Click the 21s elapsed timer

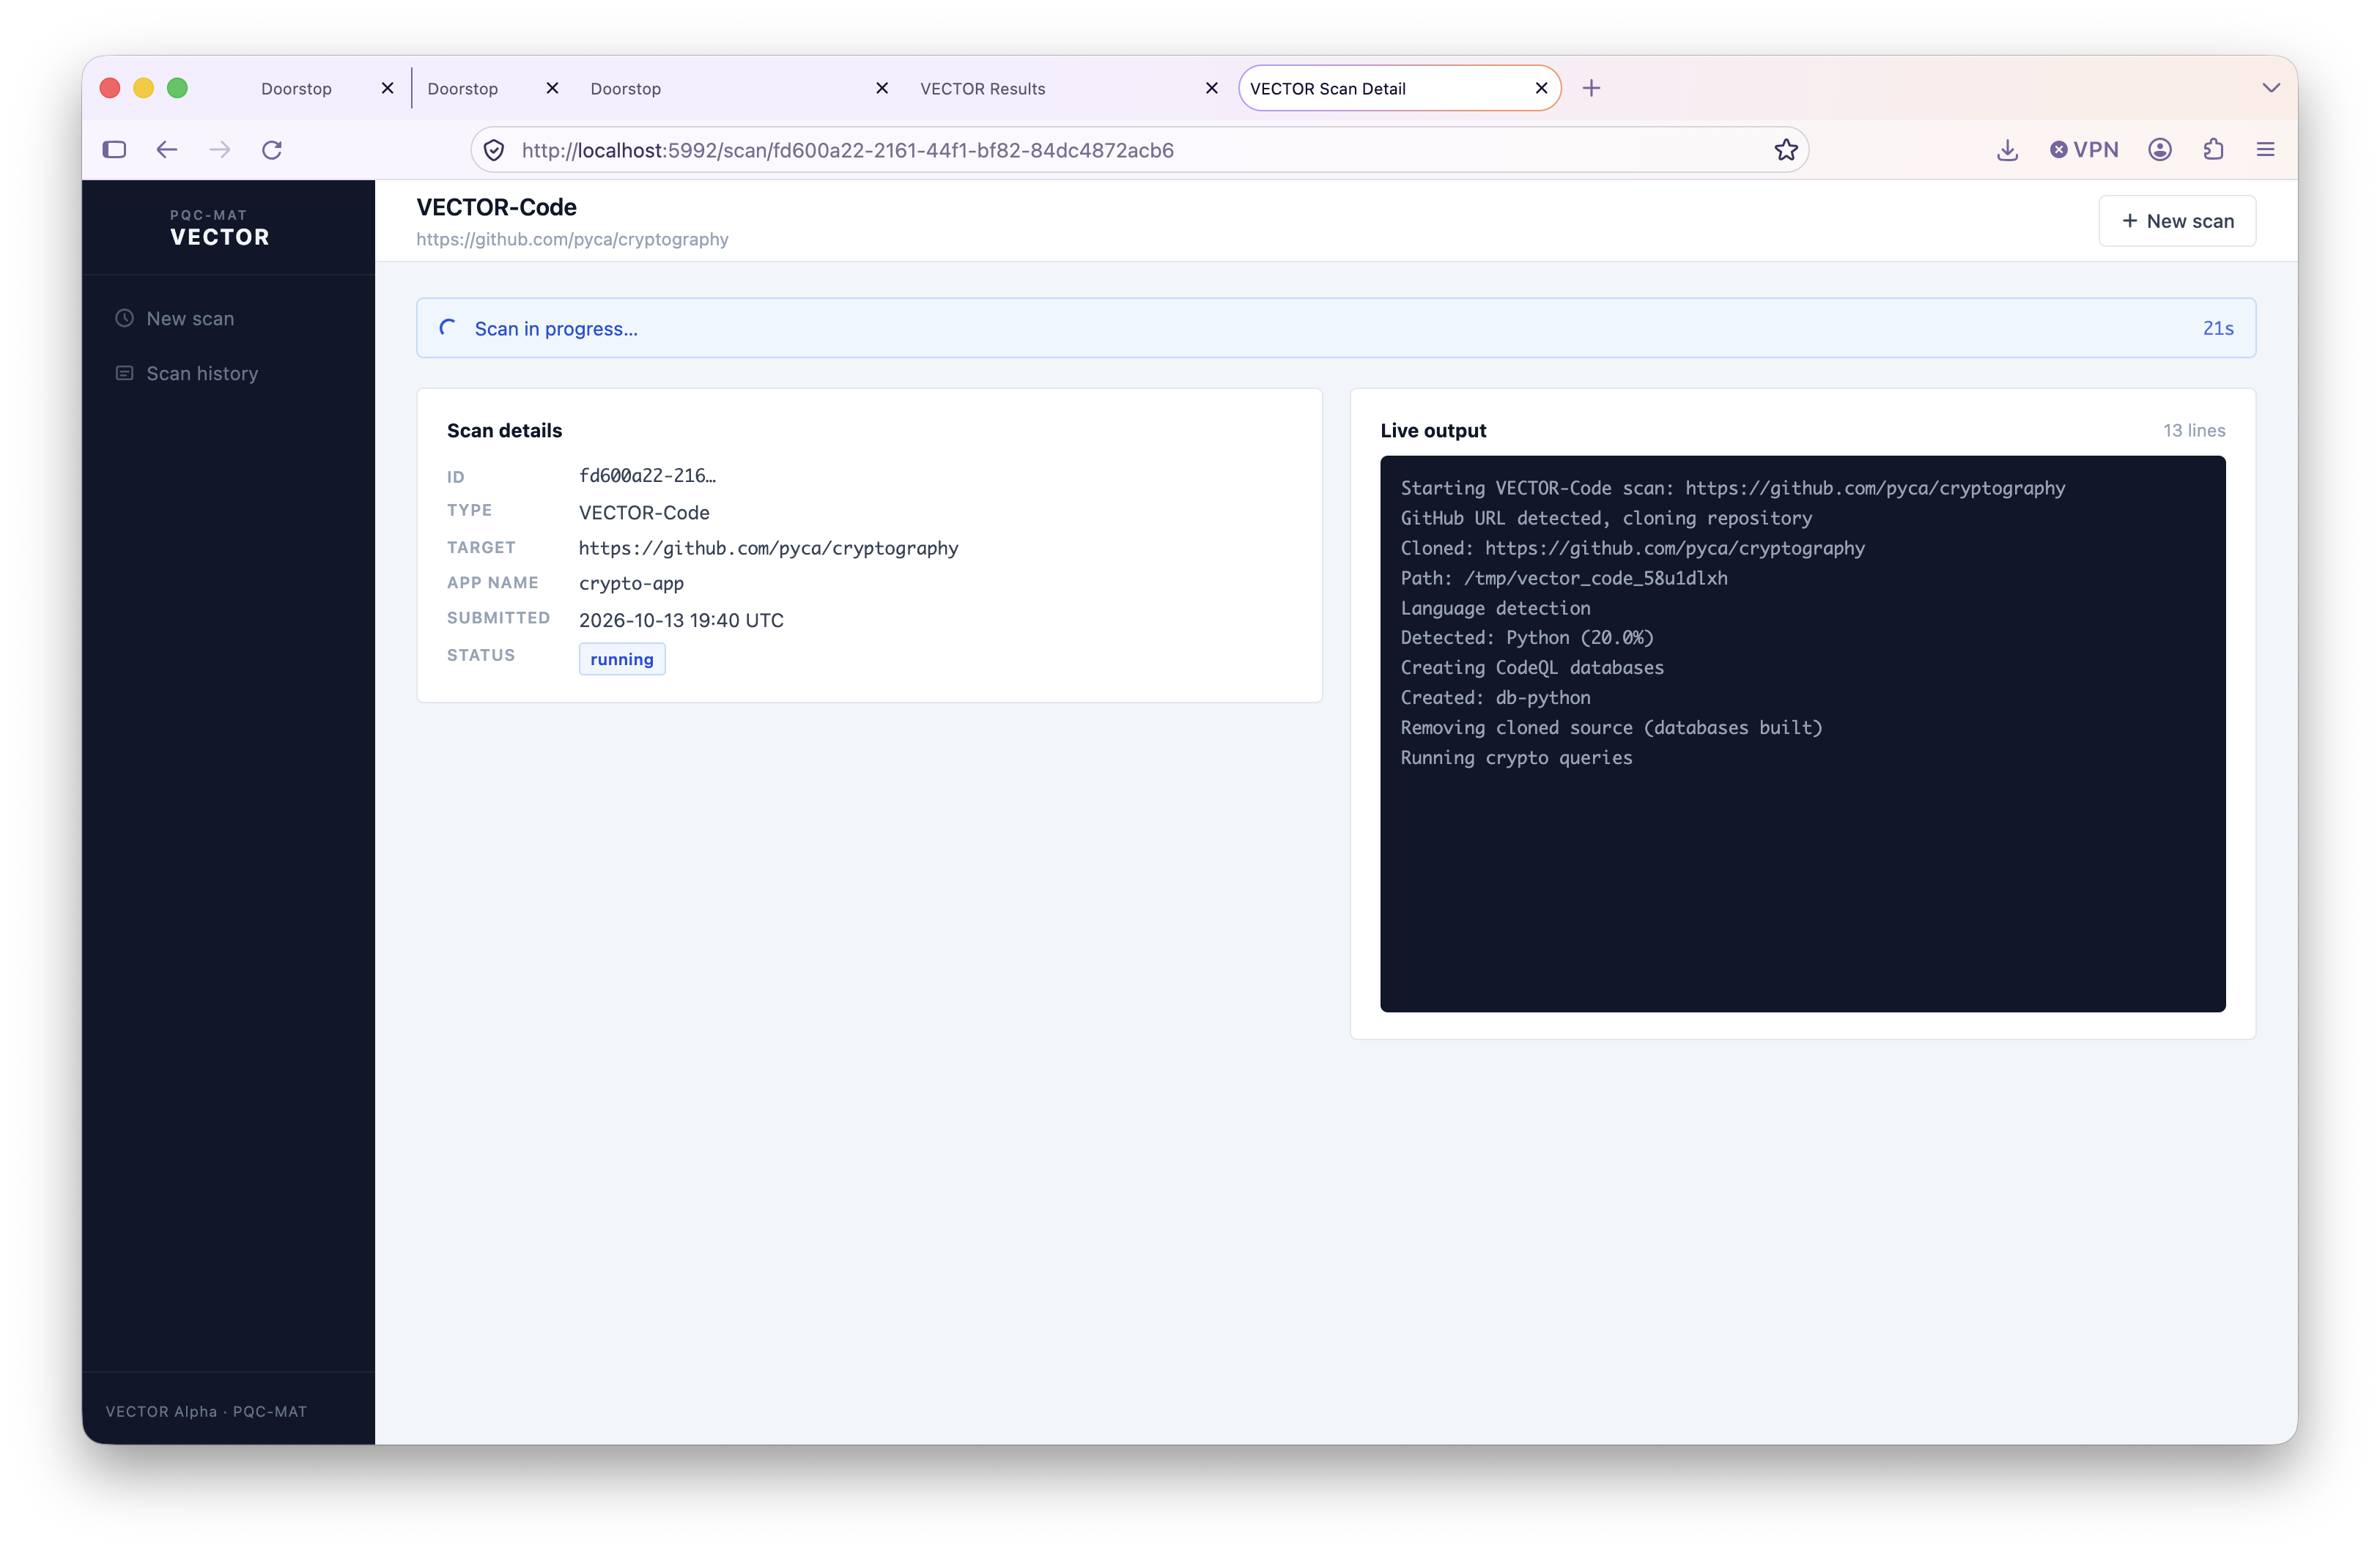coord(2218,328)
